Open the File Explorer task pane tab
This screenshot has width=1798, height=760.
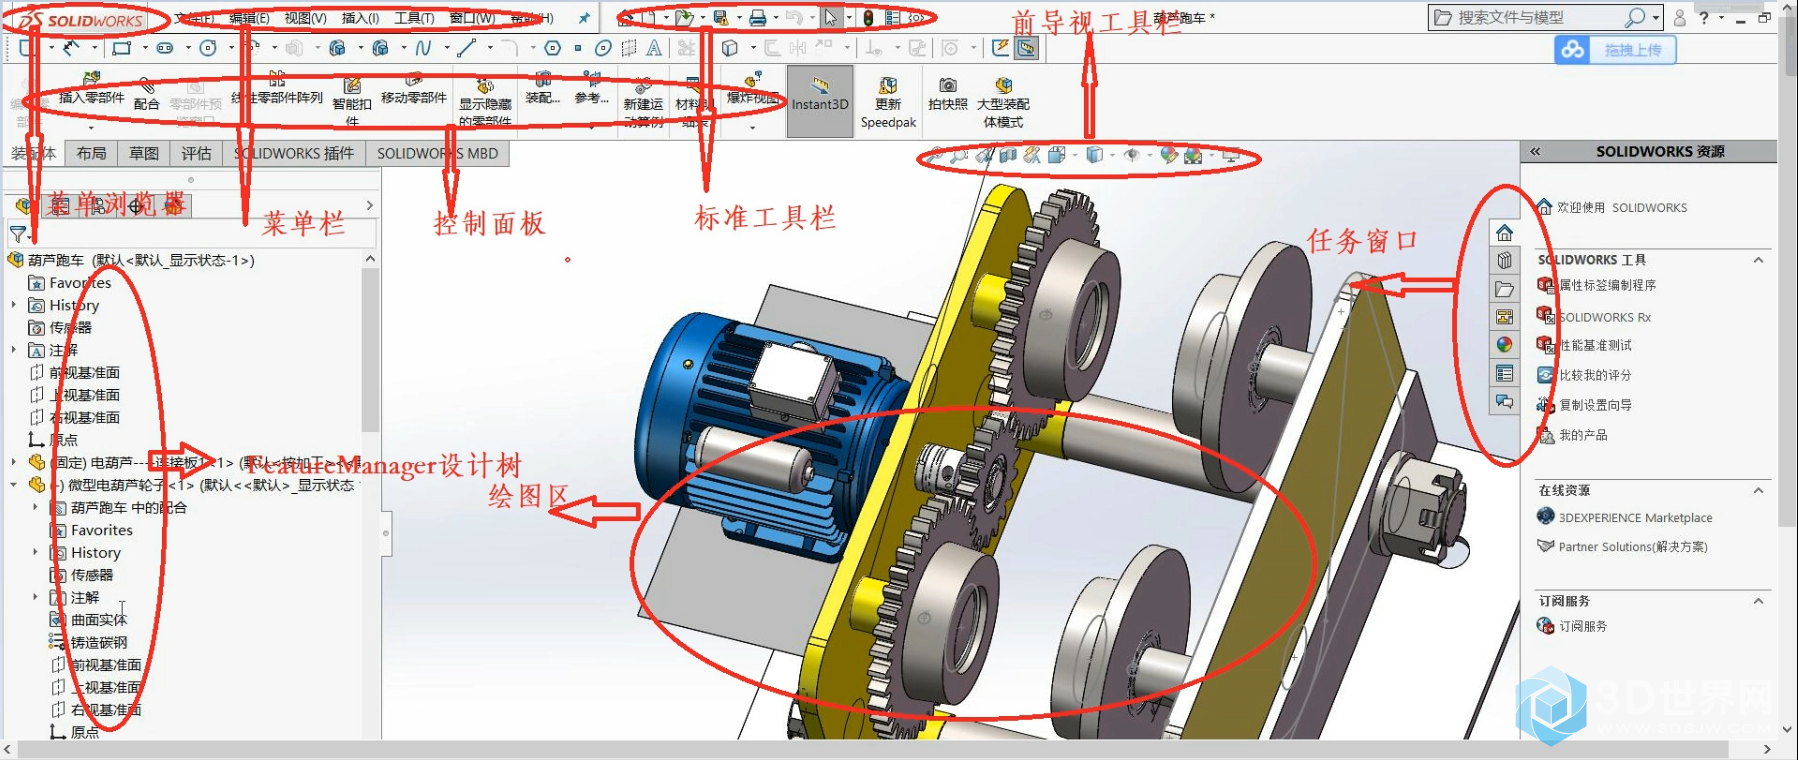1504,289
